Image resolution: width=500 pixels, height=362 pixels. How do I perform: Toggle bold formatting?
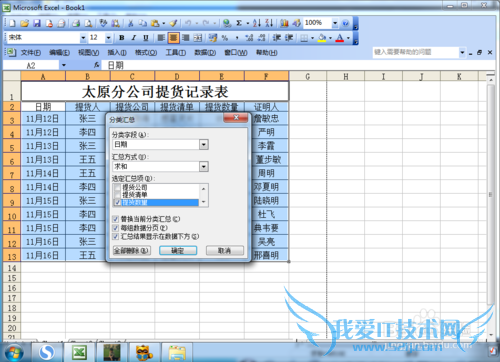point(122,38)
